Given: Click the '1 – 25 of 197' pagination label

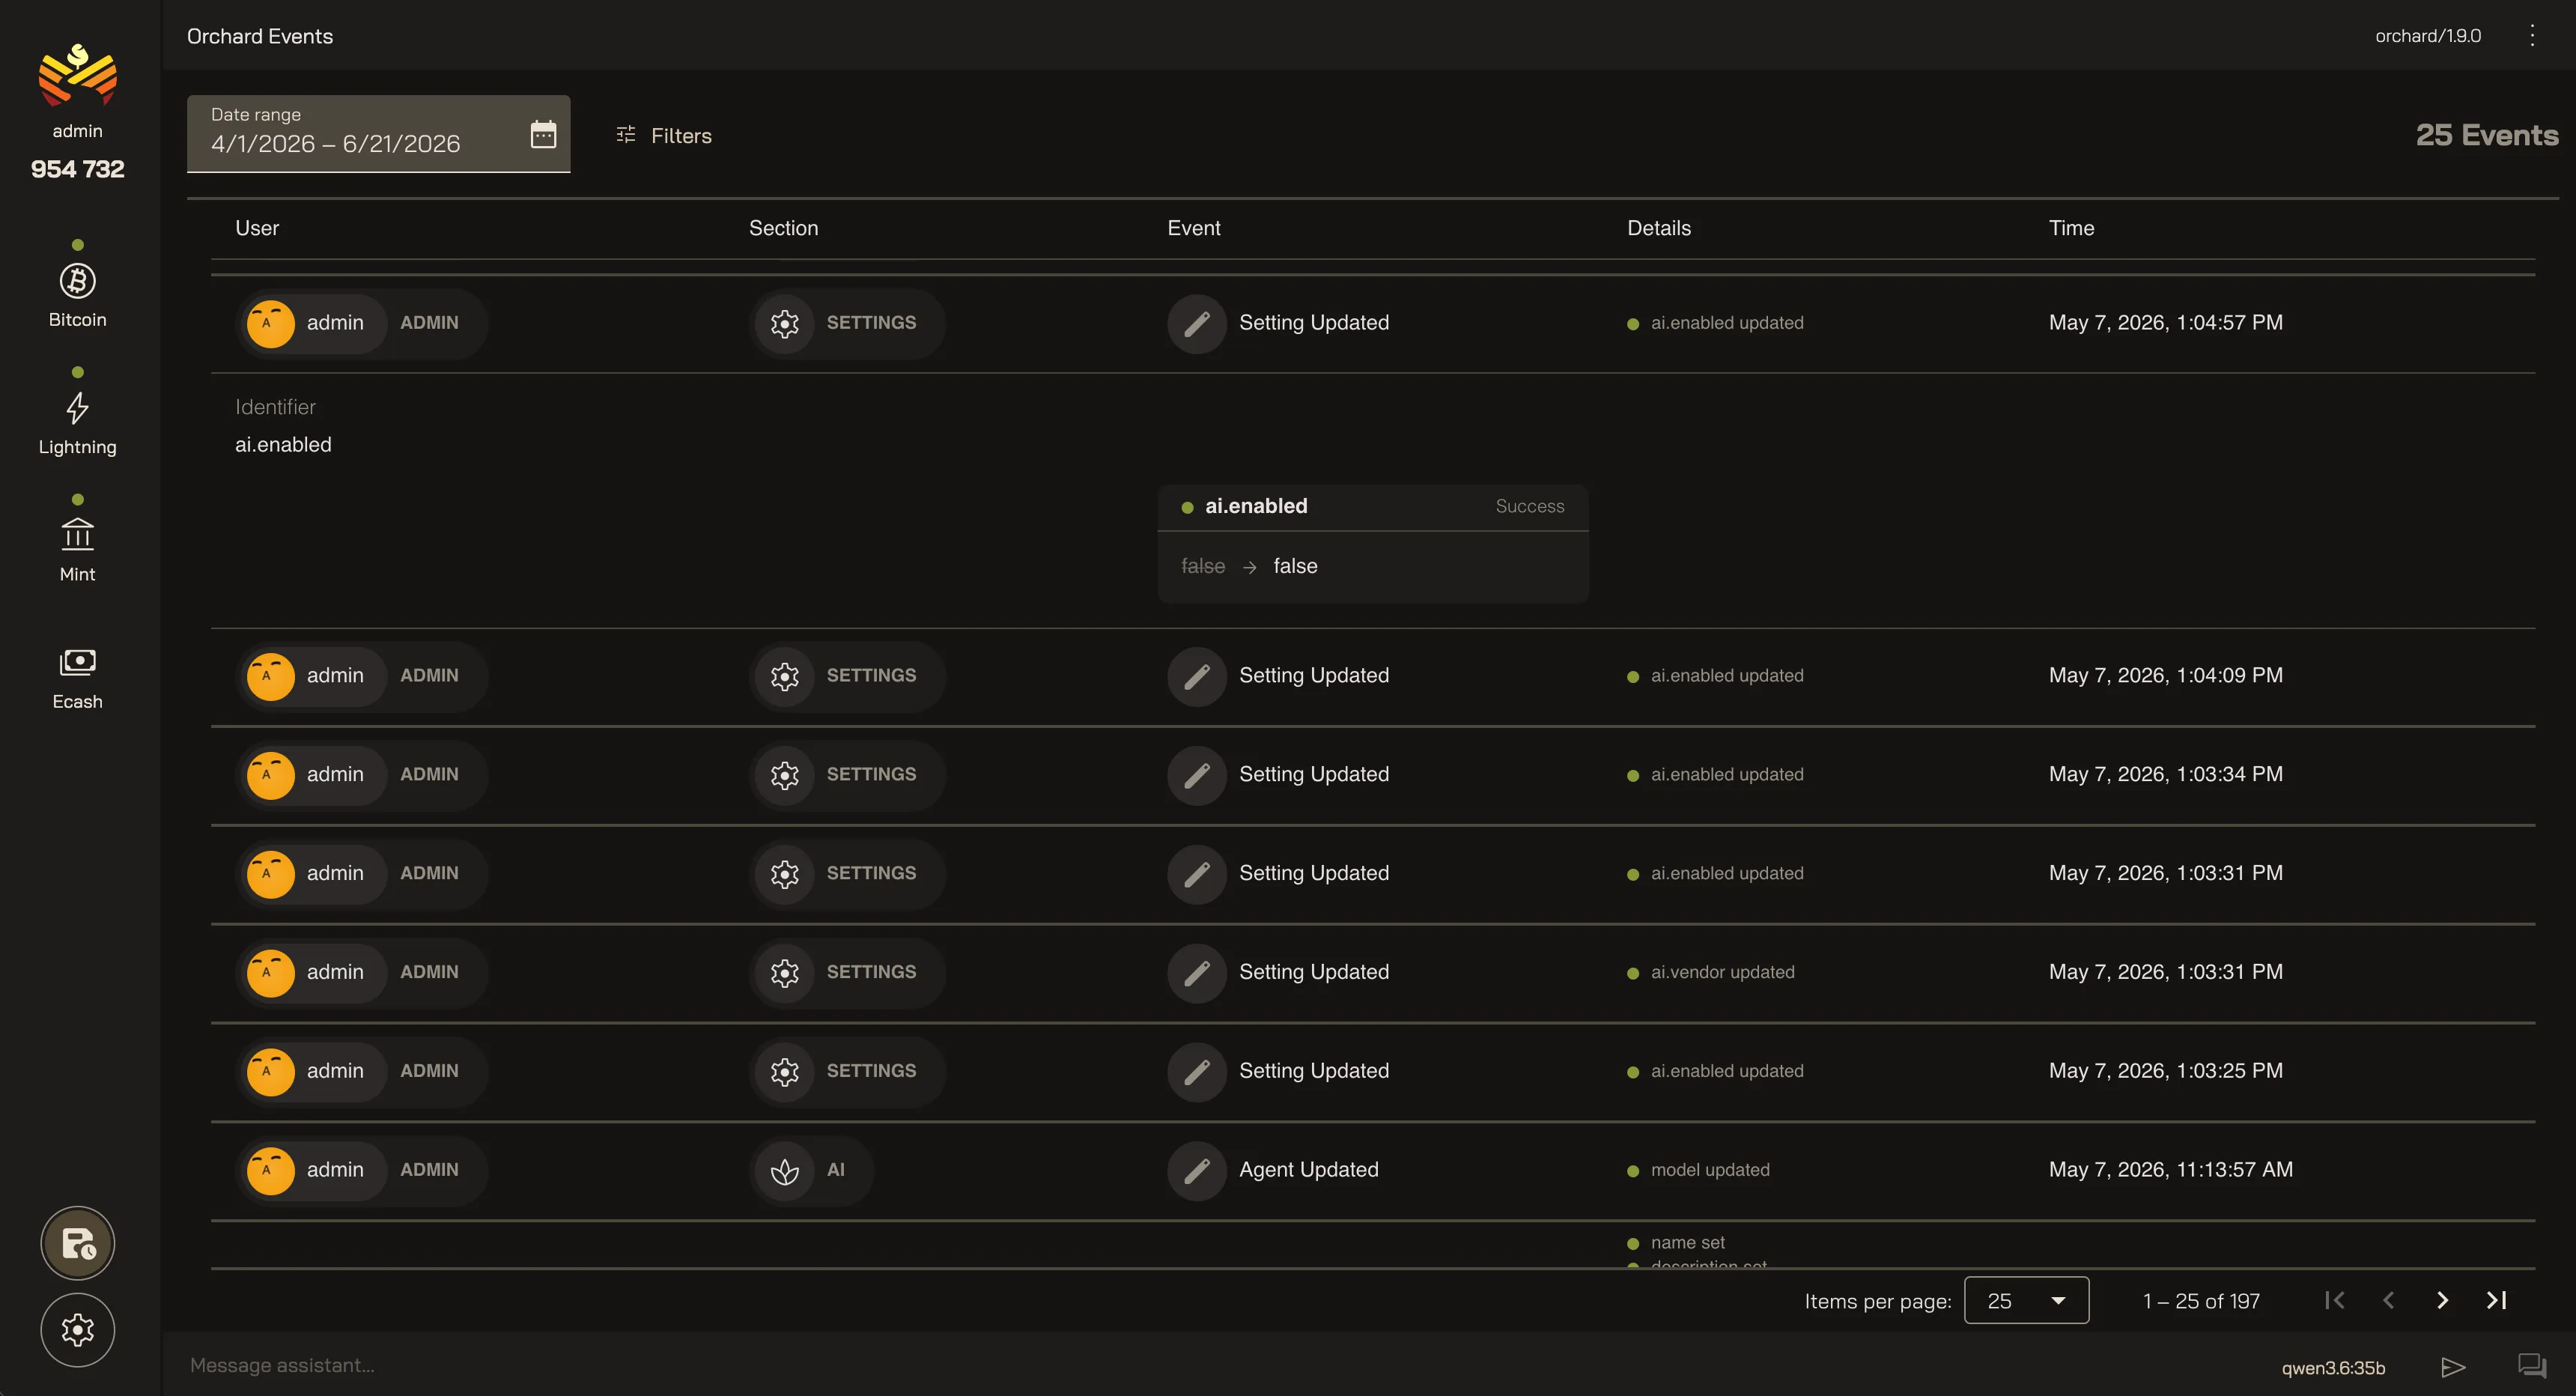Looking at the screenshot, I should (x=2201, y=1301).
